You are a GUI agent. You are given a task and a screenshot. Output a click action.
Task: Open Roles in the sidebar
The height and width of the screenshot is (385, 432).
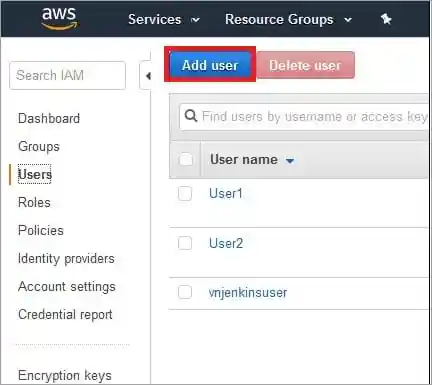pos(34,202)
